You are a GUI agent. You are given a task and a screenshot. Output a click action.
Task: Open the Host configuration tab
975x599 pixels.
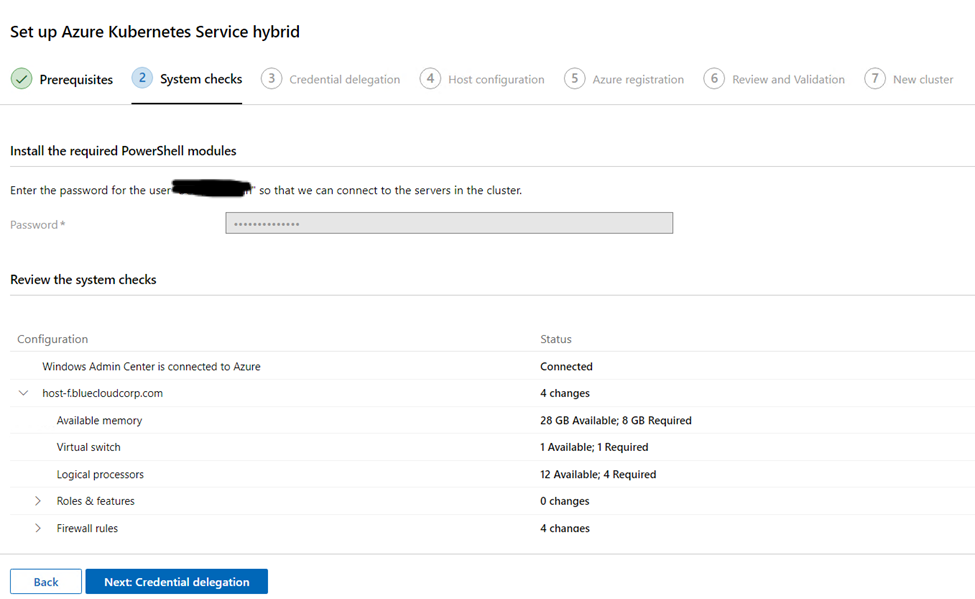482,79
